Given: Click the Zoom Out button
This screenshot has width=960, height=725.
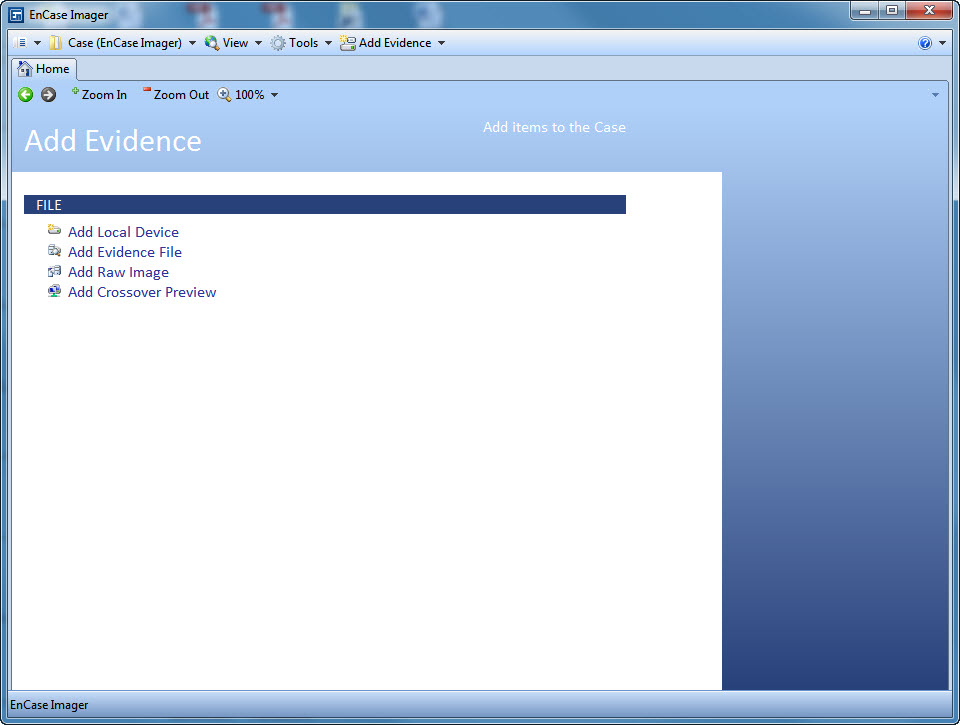Looking at the screenshot, I should tap(176, 95).
